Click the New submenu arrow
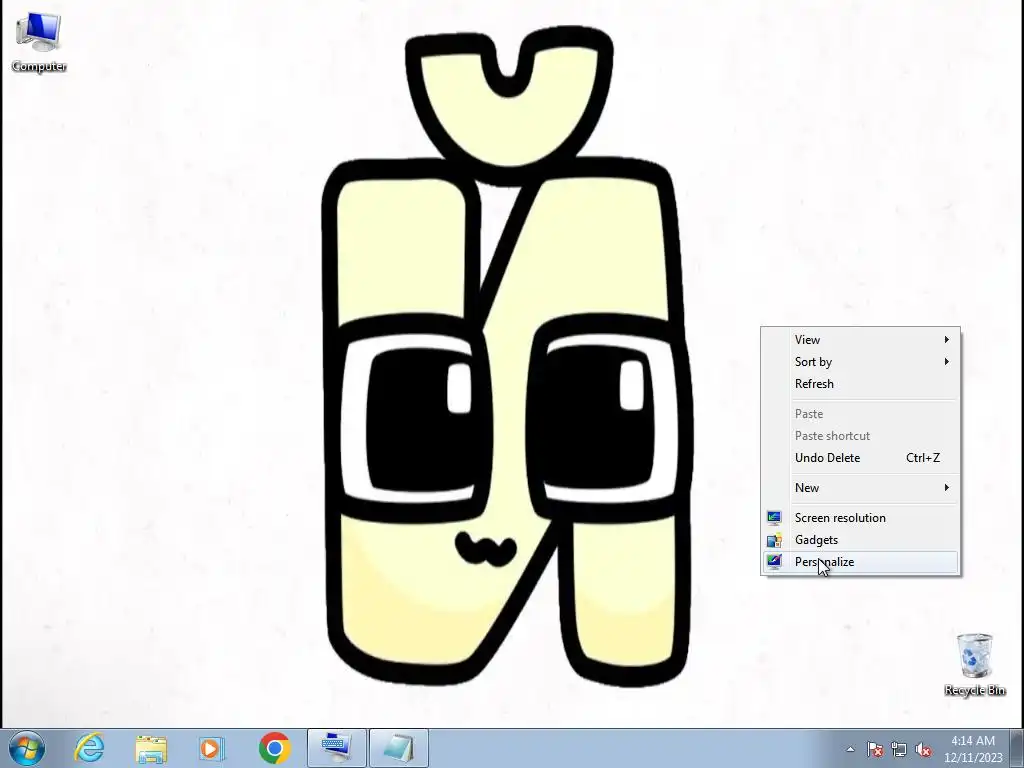The height and width of the screenshot is (768, 1024). pyautogui.click(x=946, y=488)
